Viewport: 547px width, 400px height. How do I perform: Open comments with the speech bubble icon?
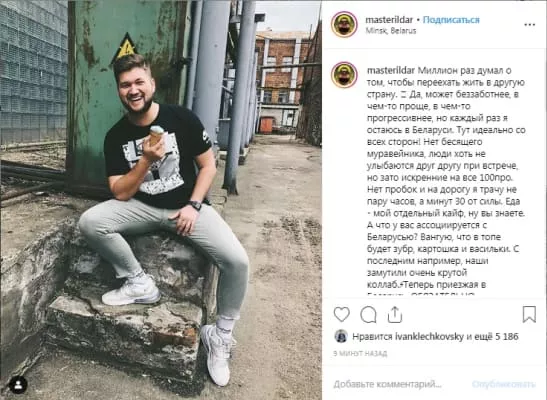point(368,315)
